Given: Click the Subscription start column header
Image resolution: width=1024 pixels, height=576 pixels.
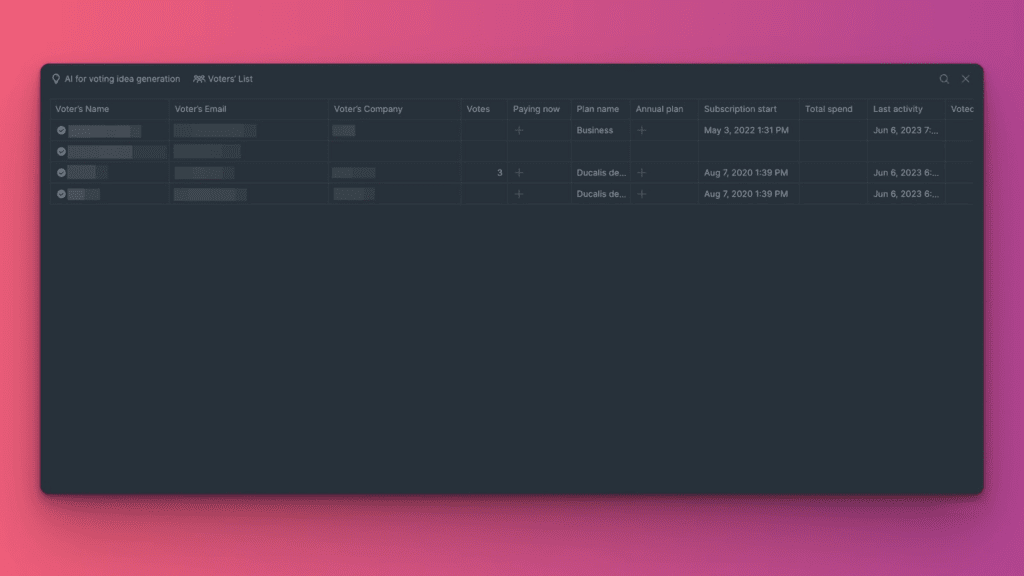Looking at the screenshot, I should pyautogui.click(x=740, y=109).
